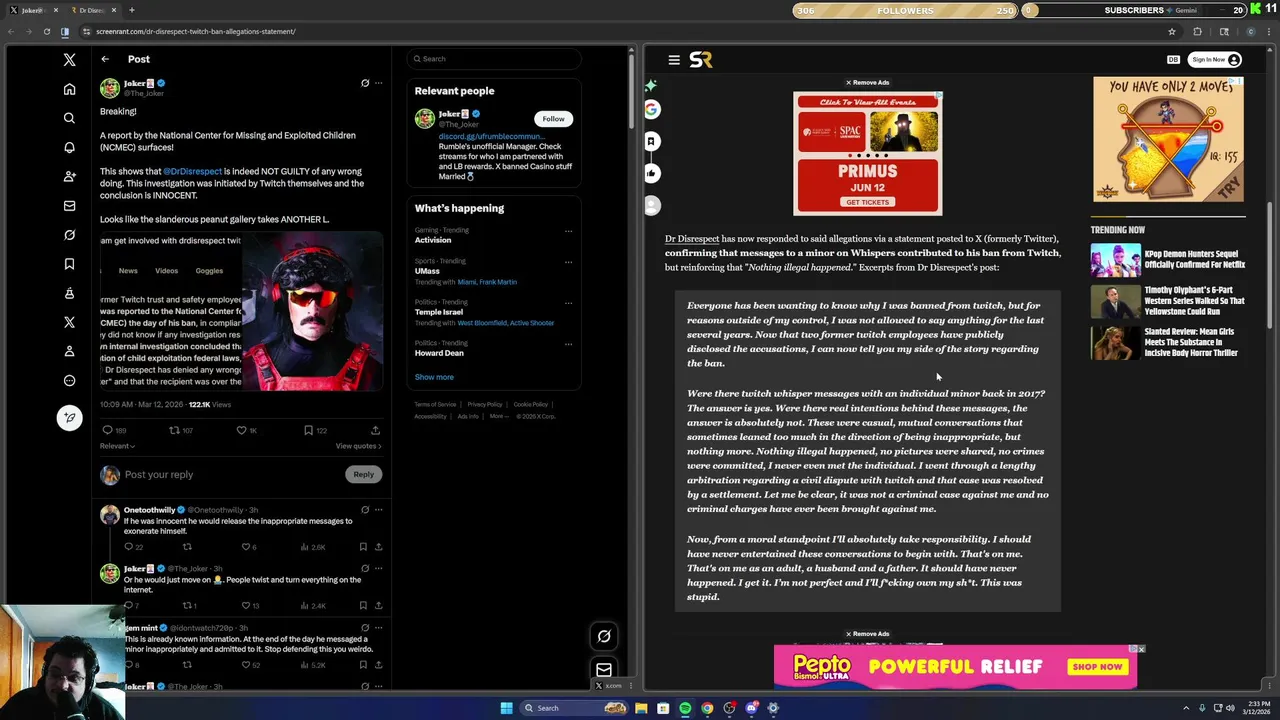Open floating Grok button at X bottom
Screen dimensions: 1280x720
pos(604,636)
